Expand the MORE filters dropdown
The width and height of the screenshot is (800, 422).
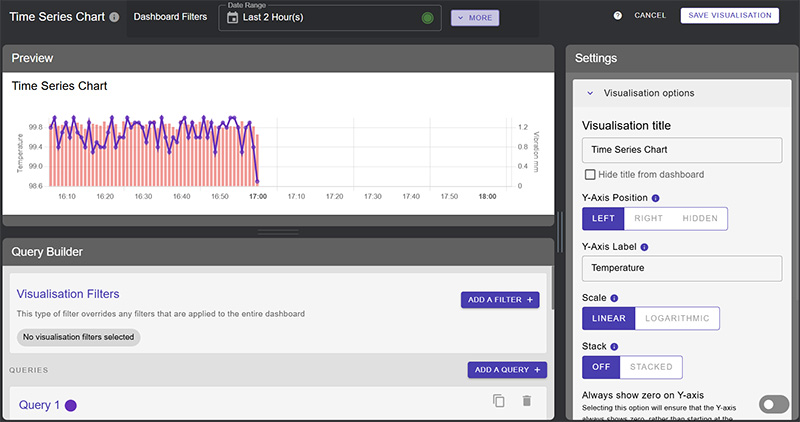coord(475,18)
